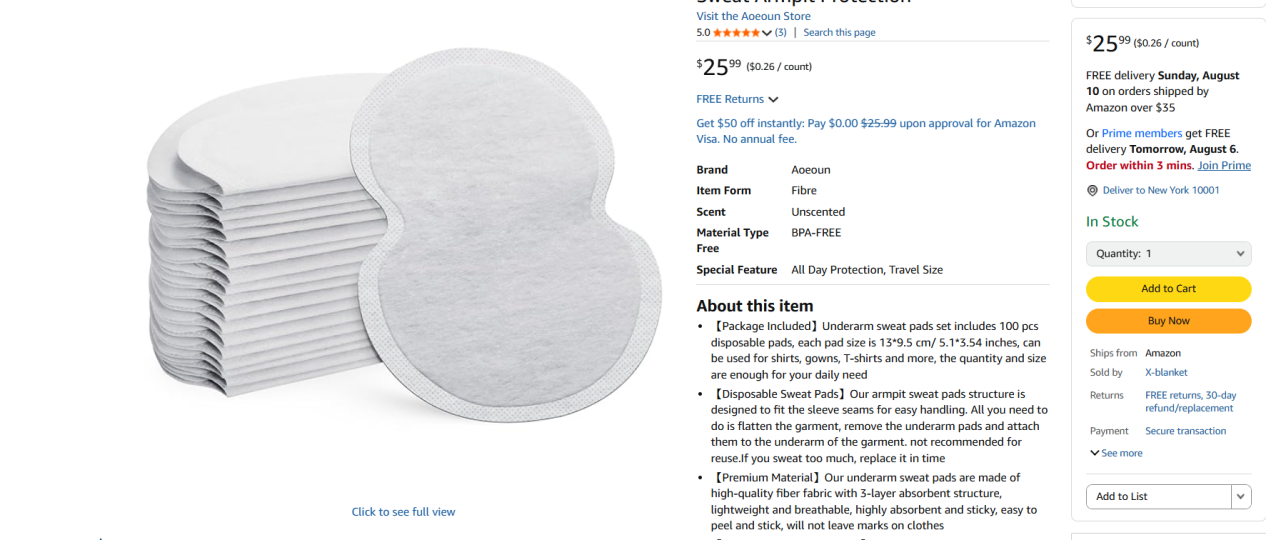Click the location pin icon beside Deliver to New York
This screenshot has height=540, width=1266.
[x=1092, y=190]
